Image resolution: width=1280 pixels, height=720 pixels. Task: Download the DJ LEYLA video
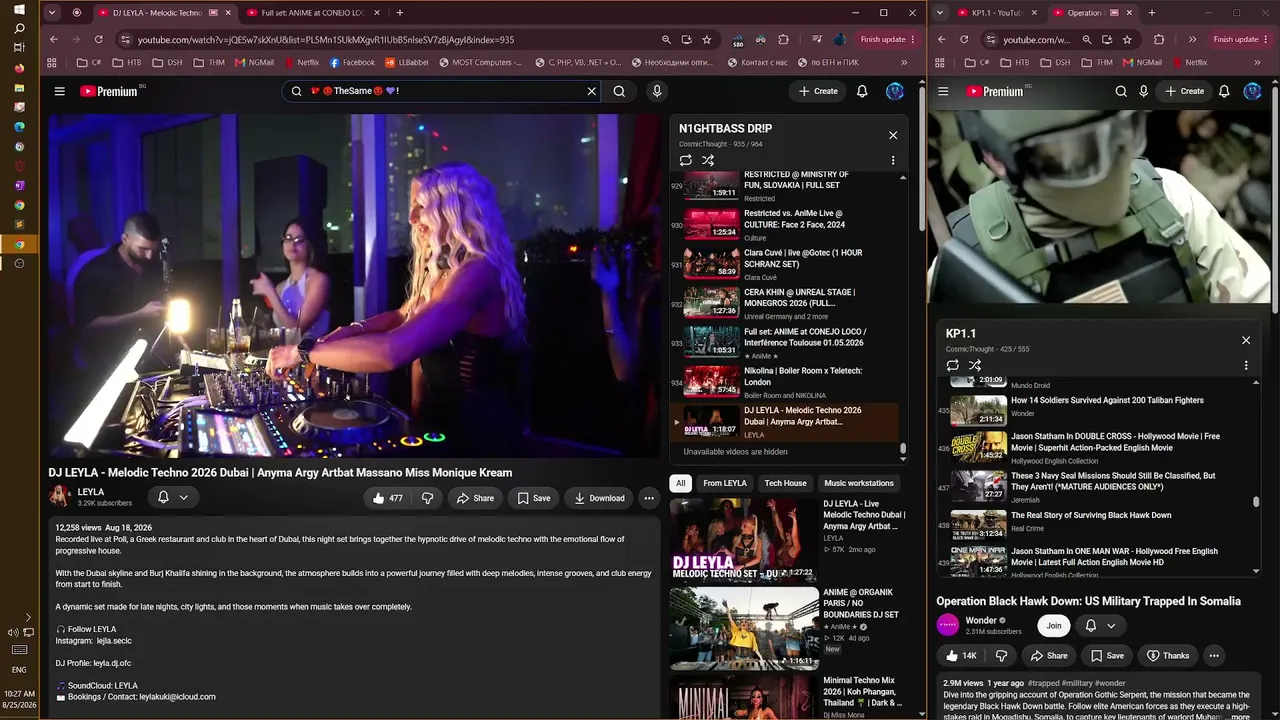(599, 498)
